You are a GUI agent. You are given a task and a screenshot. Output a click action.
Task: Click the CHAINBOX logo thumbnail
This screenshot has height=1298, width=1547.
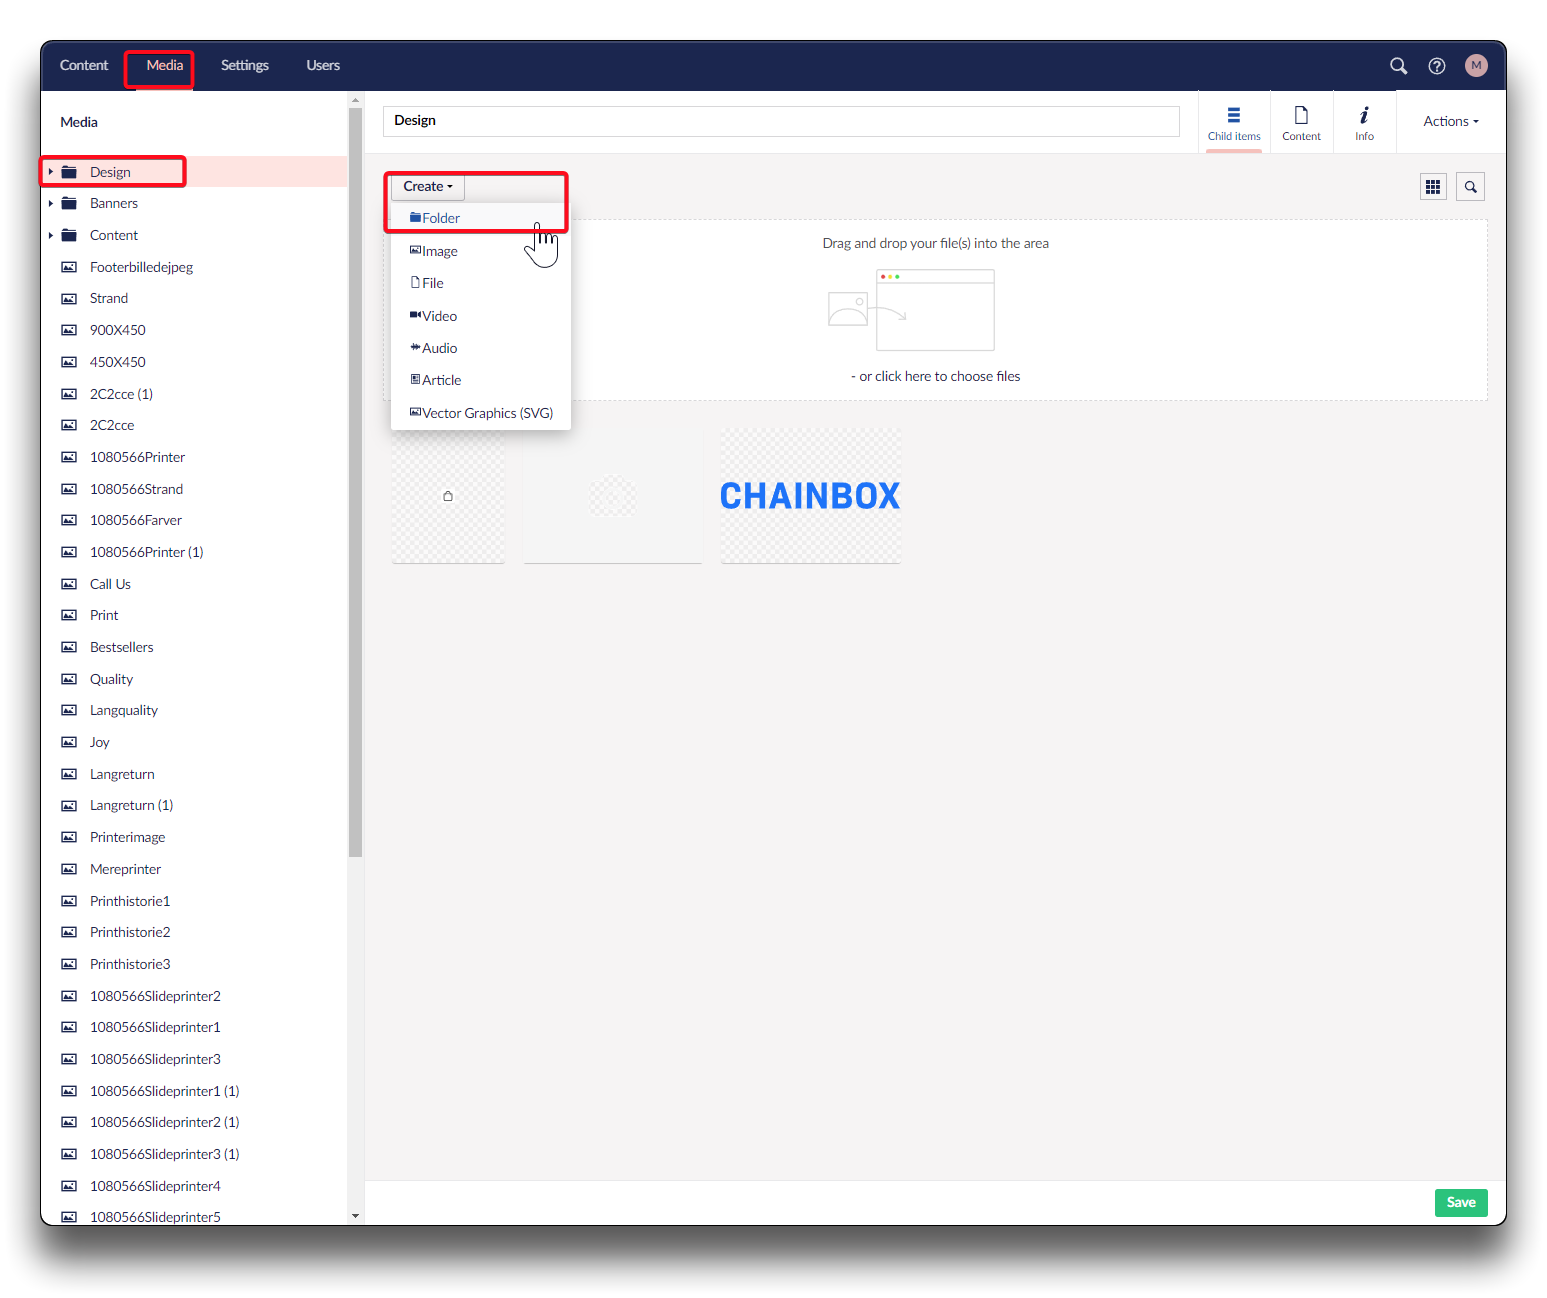click(810, 496)
